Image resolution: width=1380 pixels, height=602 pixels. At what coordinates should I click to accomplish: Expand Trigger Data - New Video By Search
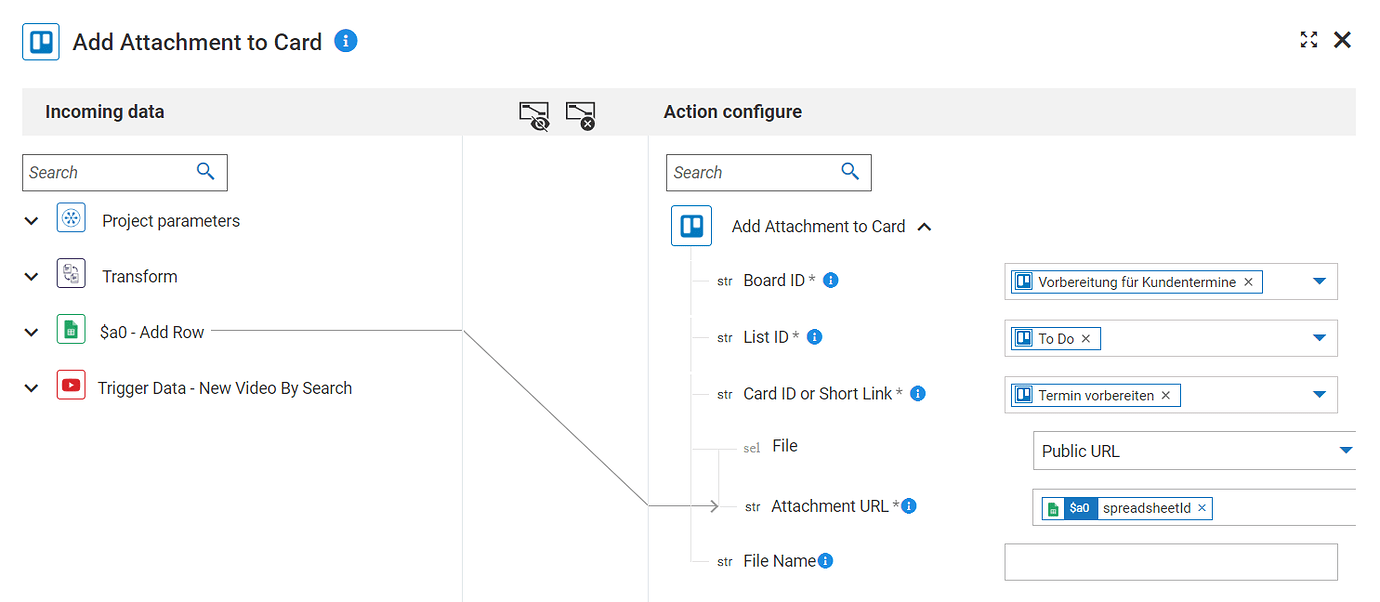click(32, 389)
